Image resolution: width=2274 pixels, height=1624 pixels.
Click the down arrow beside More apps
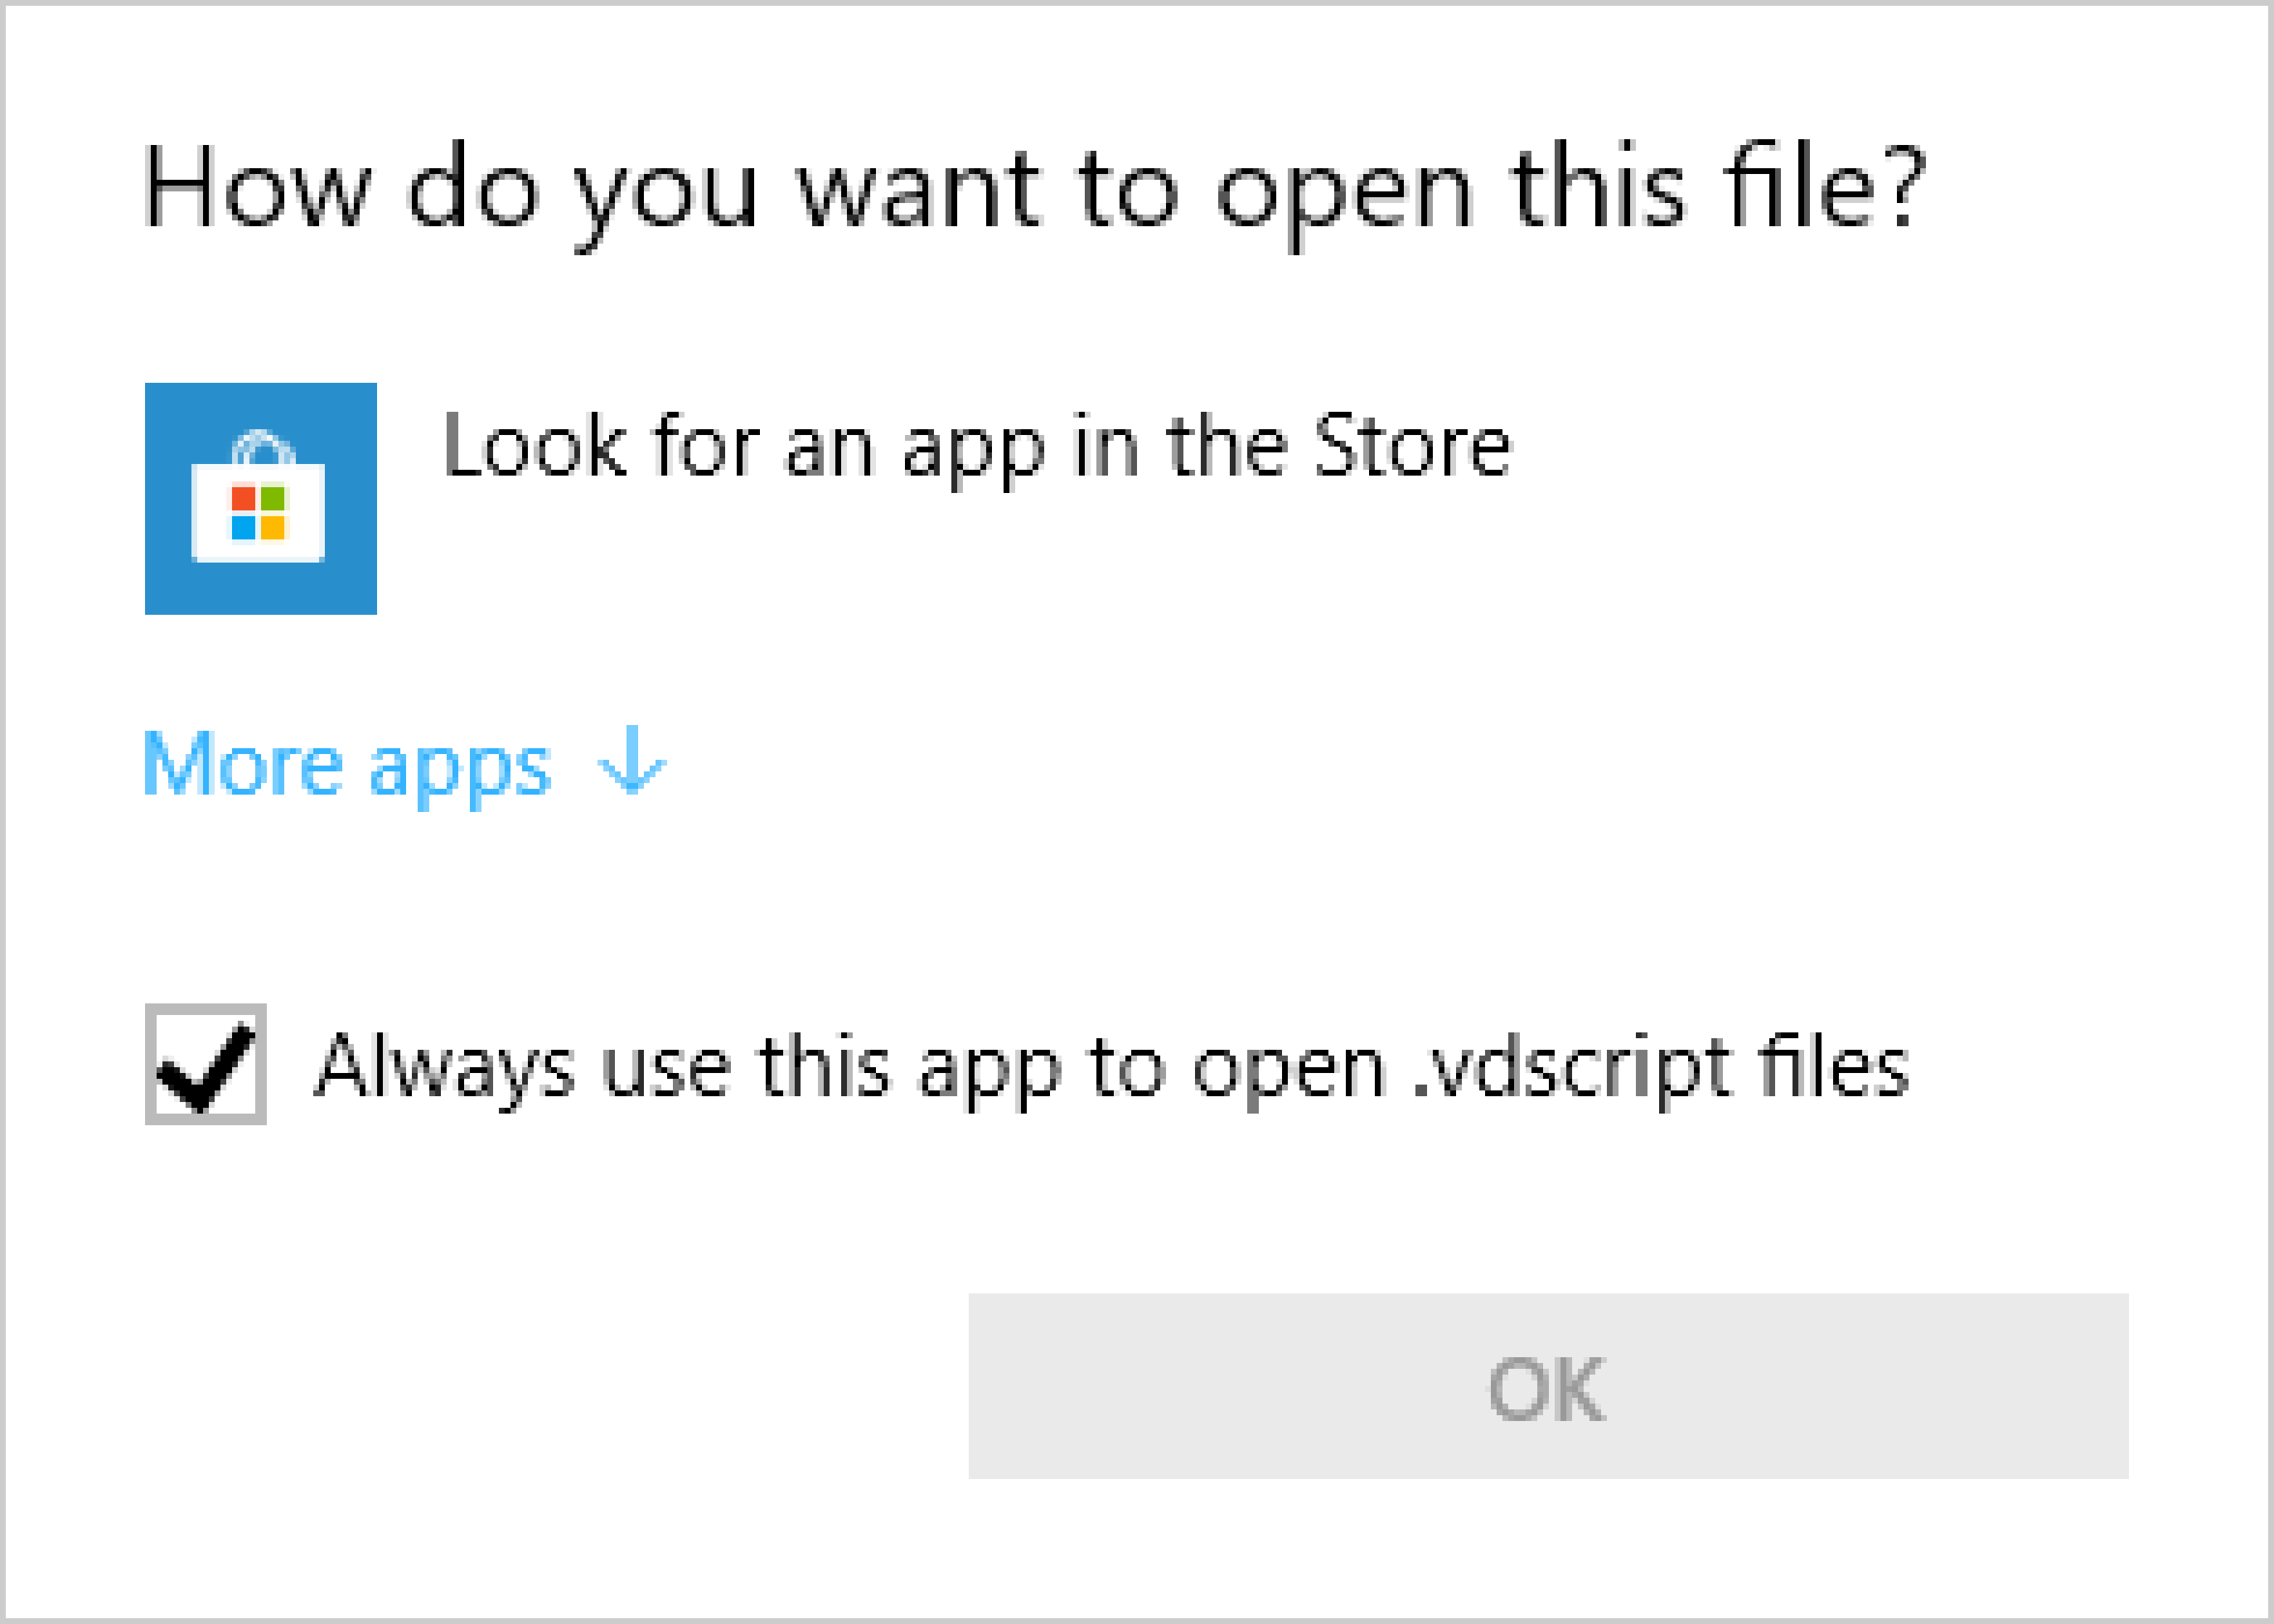[x=631, y=761]
